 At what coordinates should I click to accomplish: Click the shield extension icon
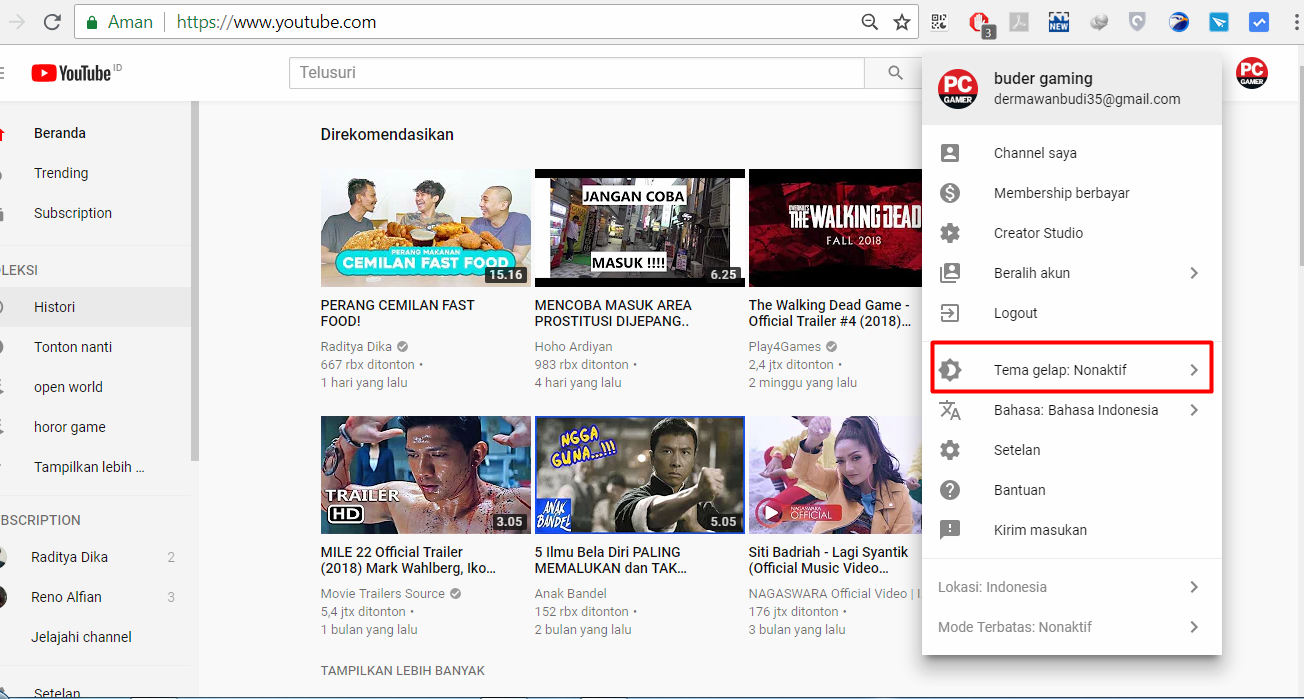[1138, 22]
